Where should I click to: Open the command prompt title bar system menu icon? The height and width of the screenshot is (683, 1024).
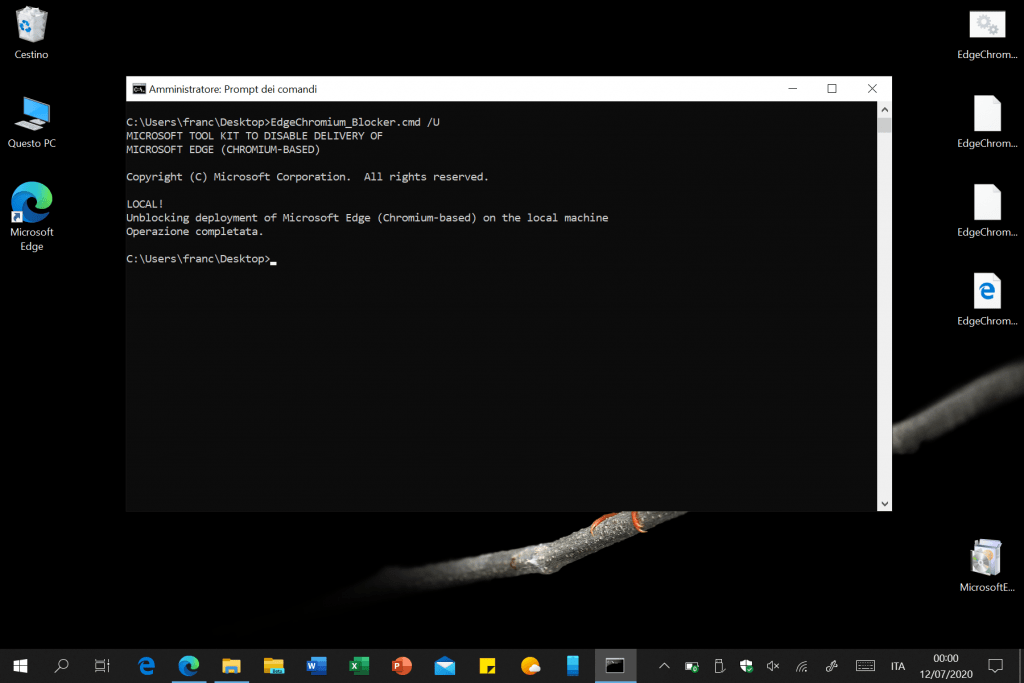click(139, 89)
